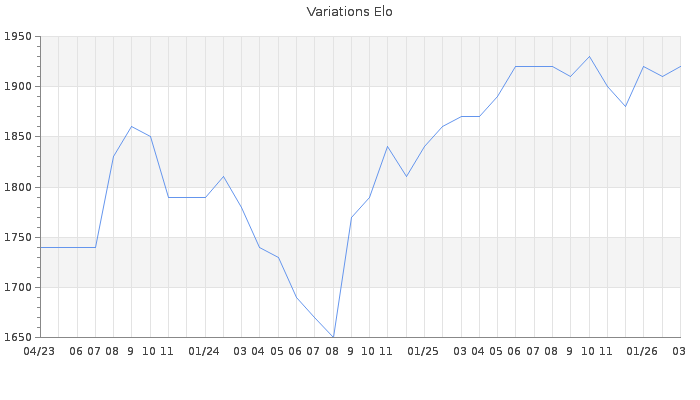This screenshot has width=700, height=400.
Task: Click the 1810 bump right after 01/24
Action: click(223, 176)
